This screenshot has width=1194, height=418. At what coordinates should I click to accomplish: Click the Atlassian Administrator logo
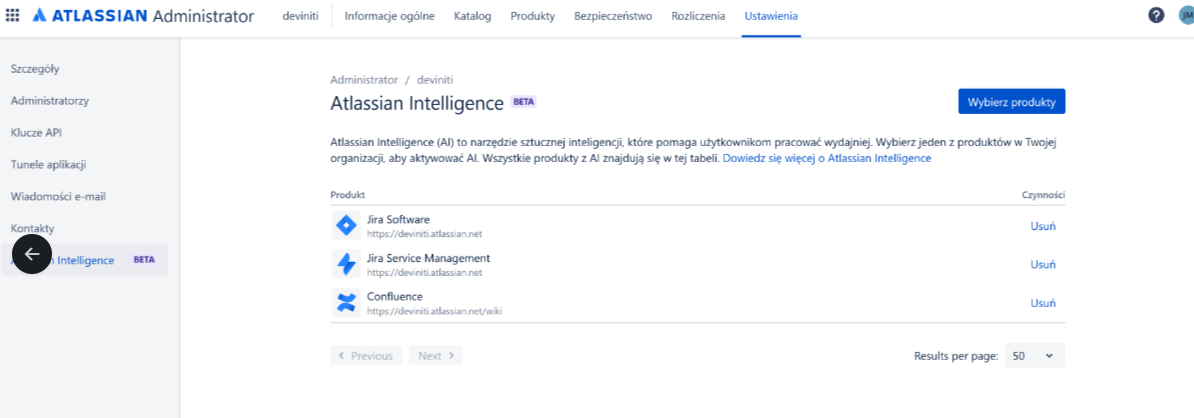[x=143, y=16]
